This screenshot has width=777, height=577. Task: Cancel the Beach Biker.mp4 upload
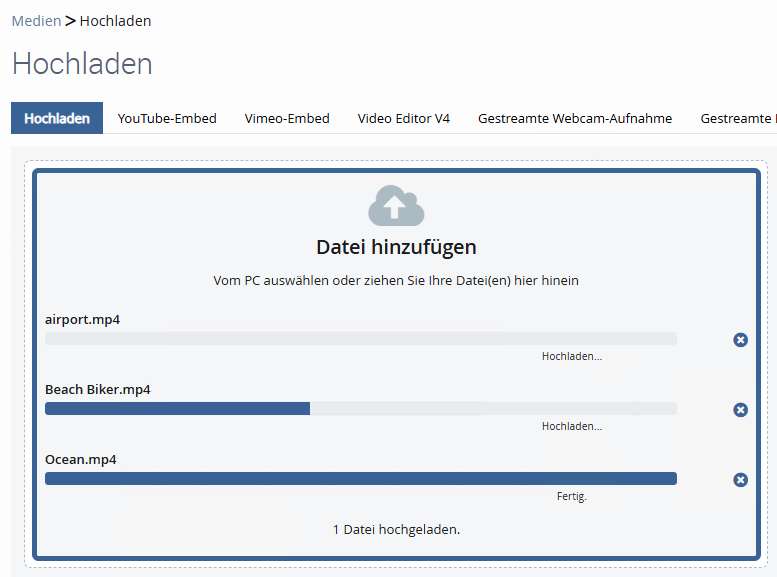point(740,410)
